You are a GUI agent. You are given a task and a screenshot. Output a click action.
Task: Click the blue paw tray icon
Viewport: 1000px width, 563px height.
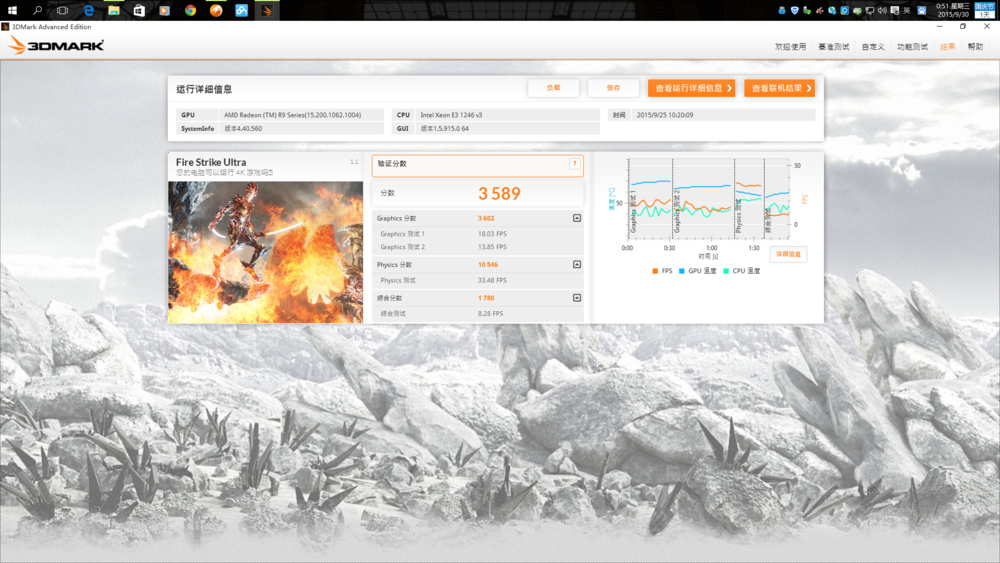(x=922, y=10)
